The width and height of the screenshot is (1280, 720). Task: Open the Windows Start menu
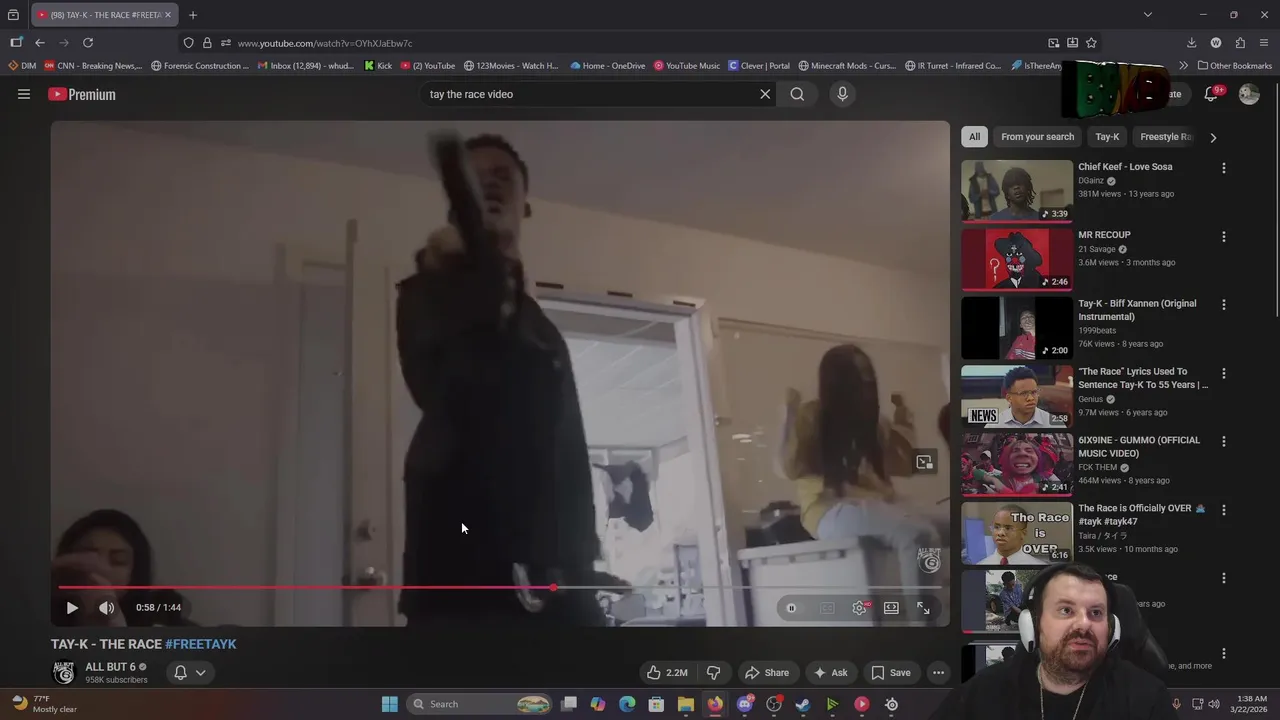(389, 704)
